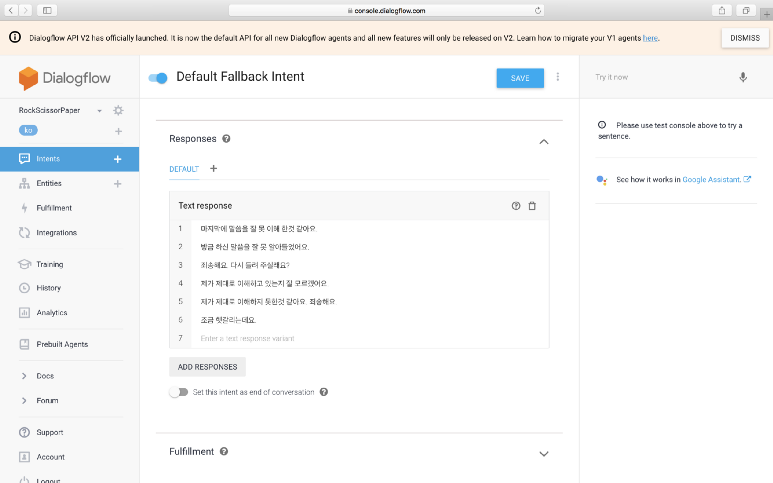
Task: Click help icon in Text response header
Action: pos(516,206)
